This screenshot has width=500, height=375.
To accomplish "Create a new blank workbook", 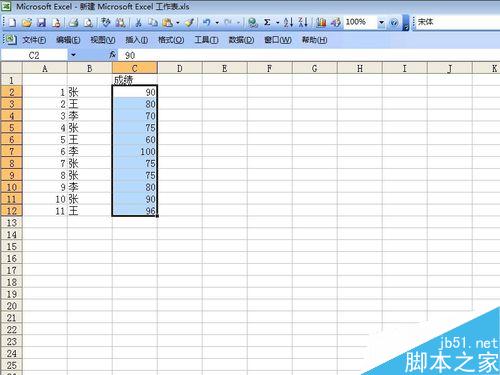I will (x=12, y=23).
